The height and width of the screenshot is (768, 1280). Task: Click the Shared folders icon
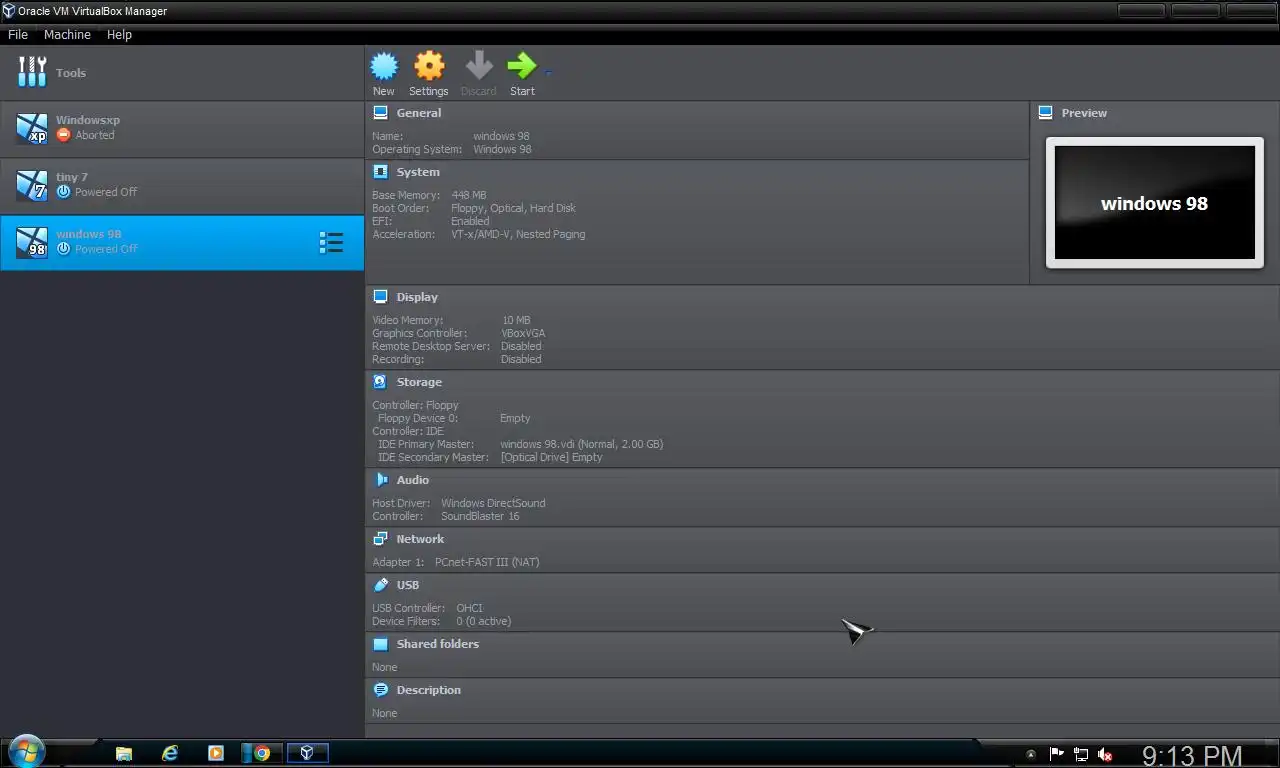(x=380, y=644)
